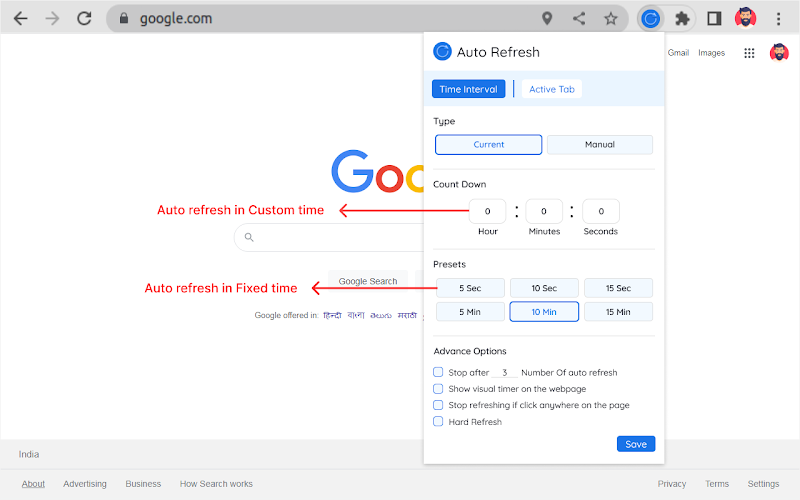Click the Stop after count field showing 3
Screen dimensions: 800x500
click(505, 372)
